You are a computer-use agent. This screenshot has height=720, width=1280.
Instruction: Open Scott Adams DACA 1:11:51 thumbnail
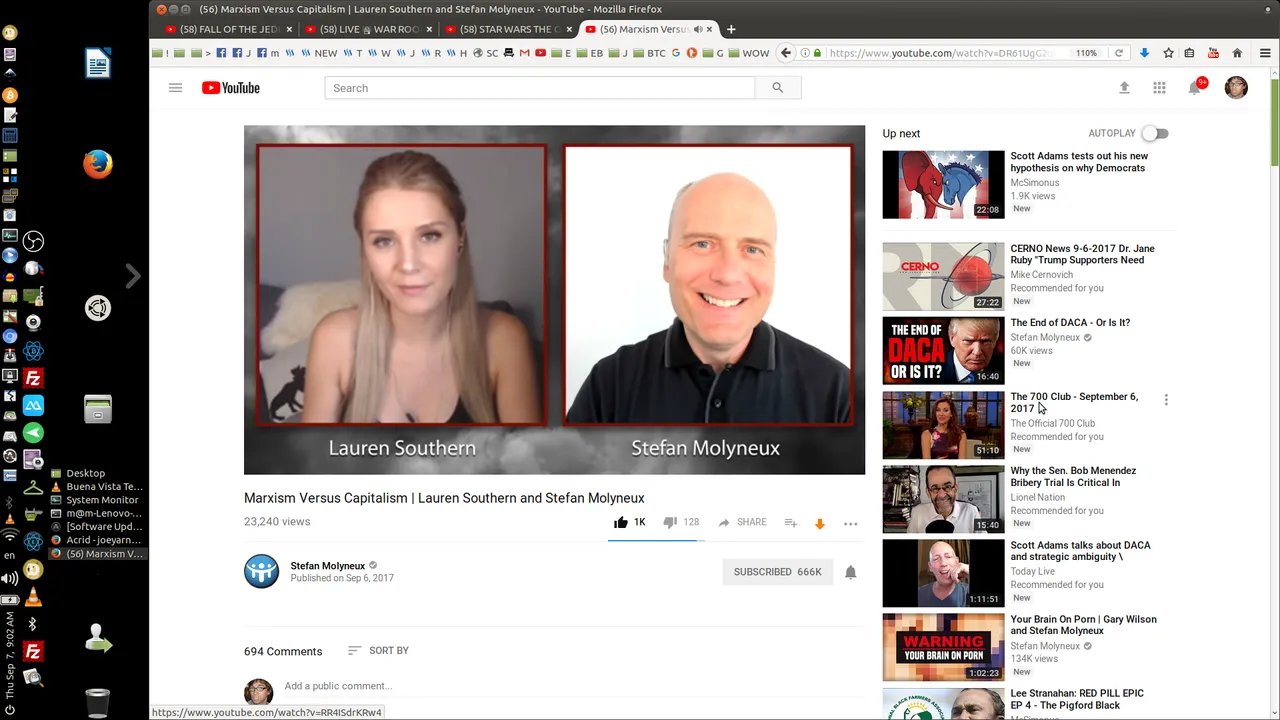tap(943, 573)
